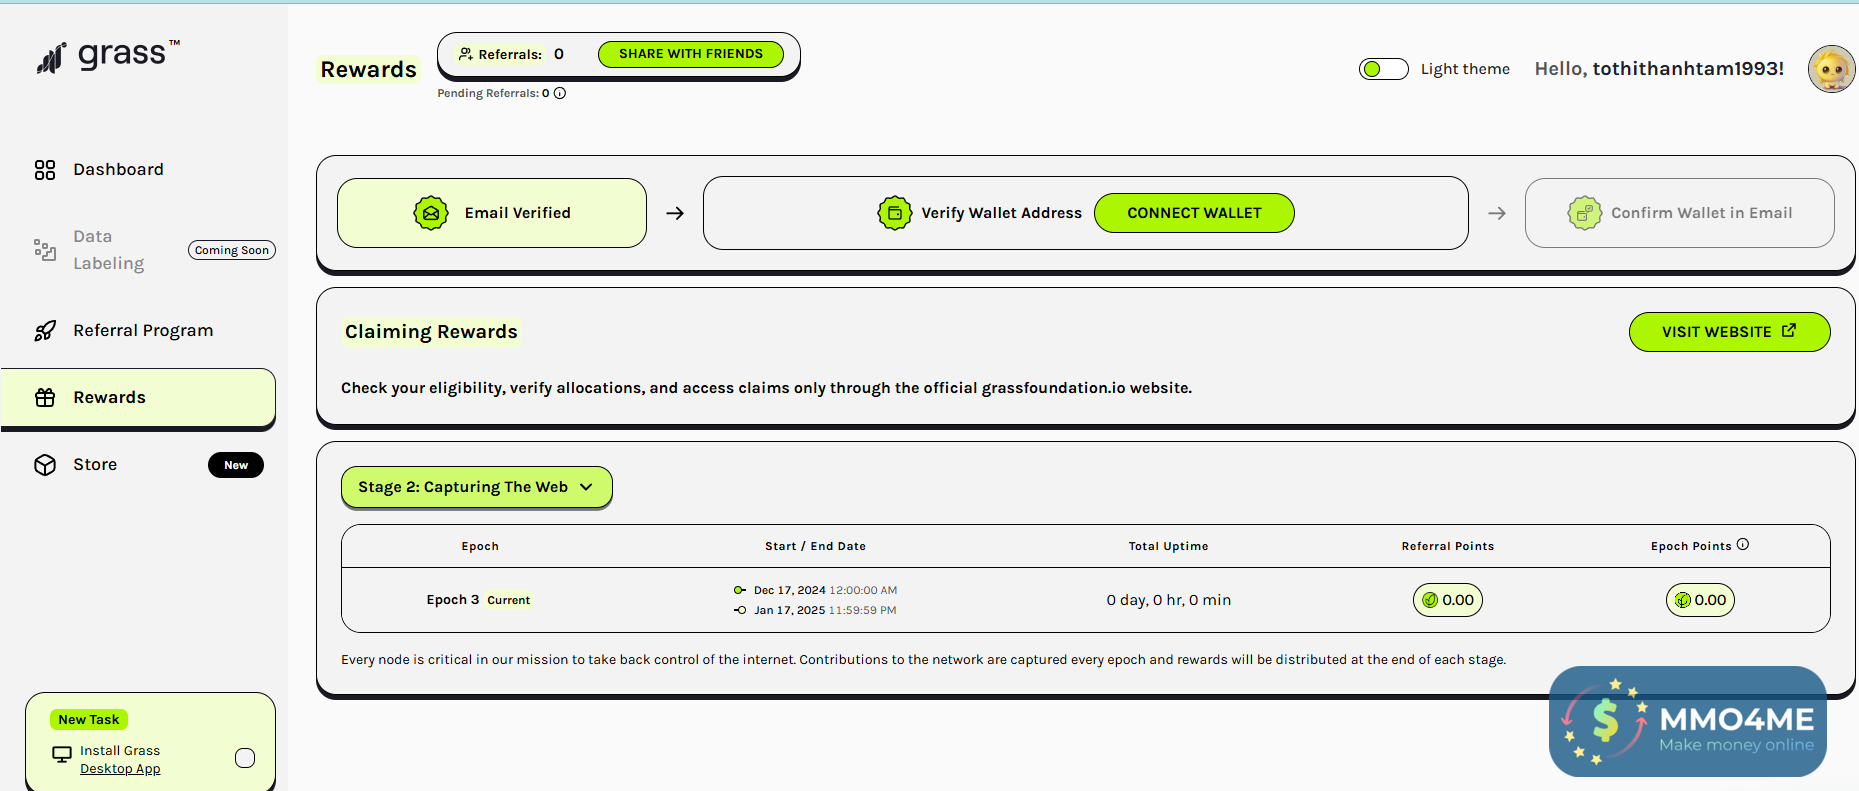Image resolution: width=1859 pixels, height=791 pixels.
Task: Click the New Task label
Action: coord(89,720)
